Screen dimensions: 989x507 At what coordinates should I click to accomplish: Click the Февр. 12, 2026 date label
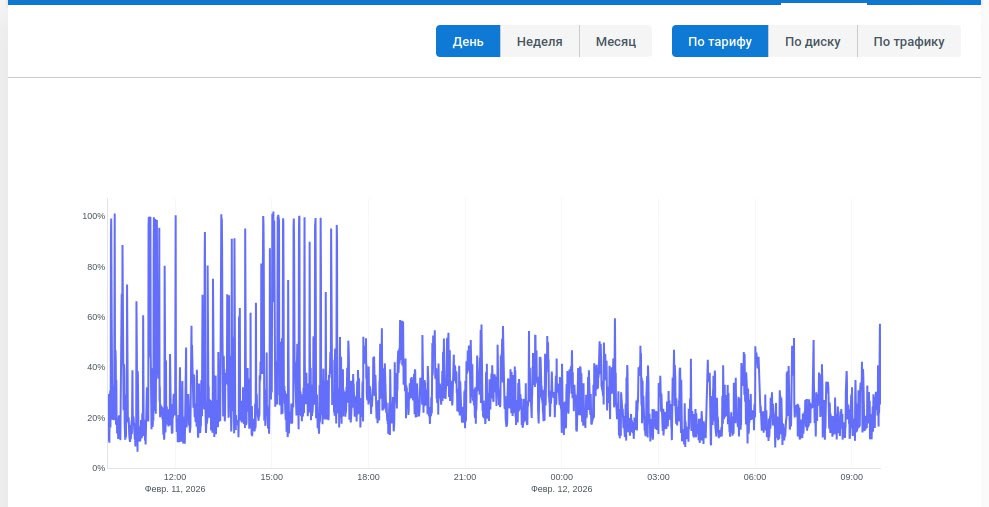pos(561,489)
